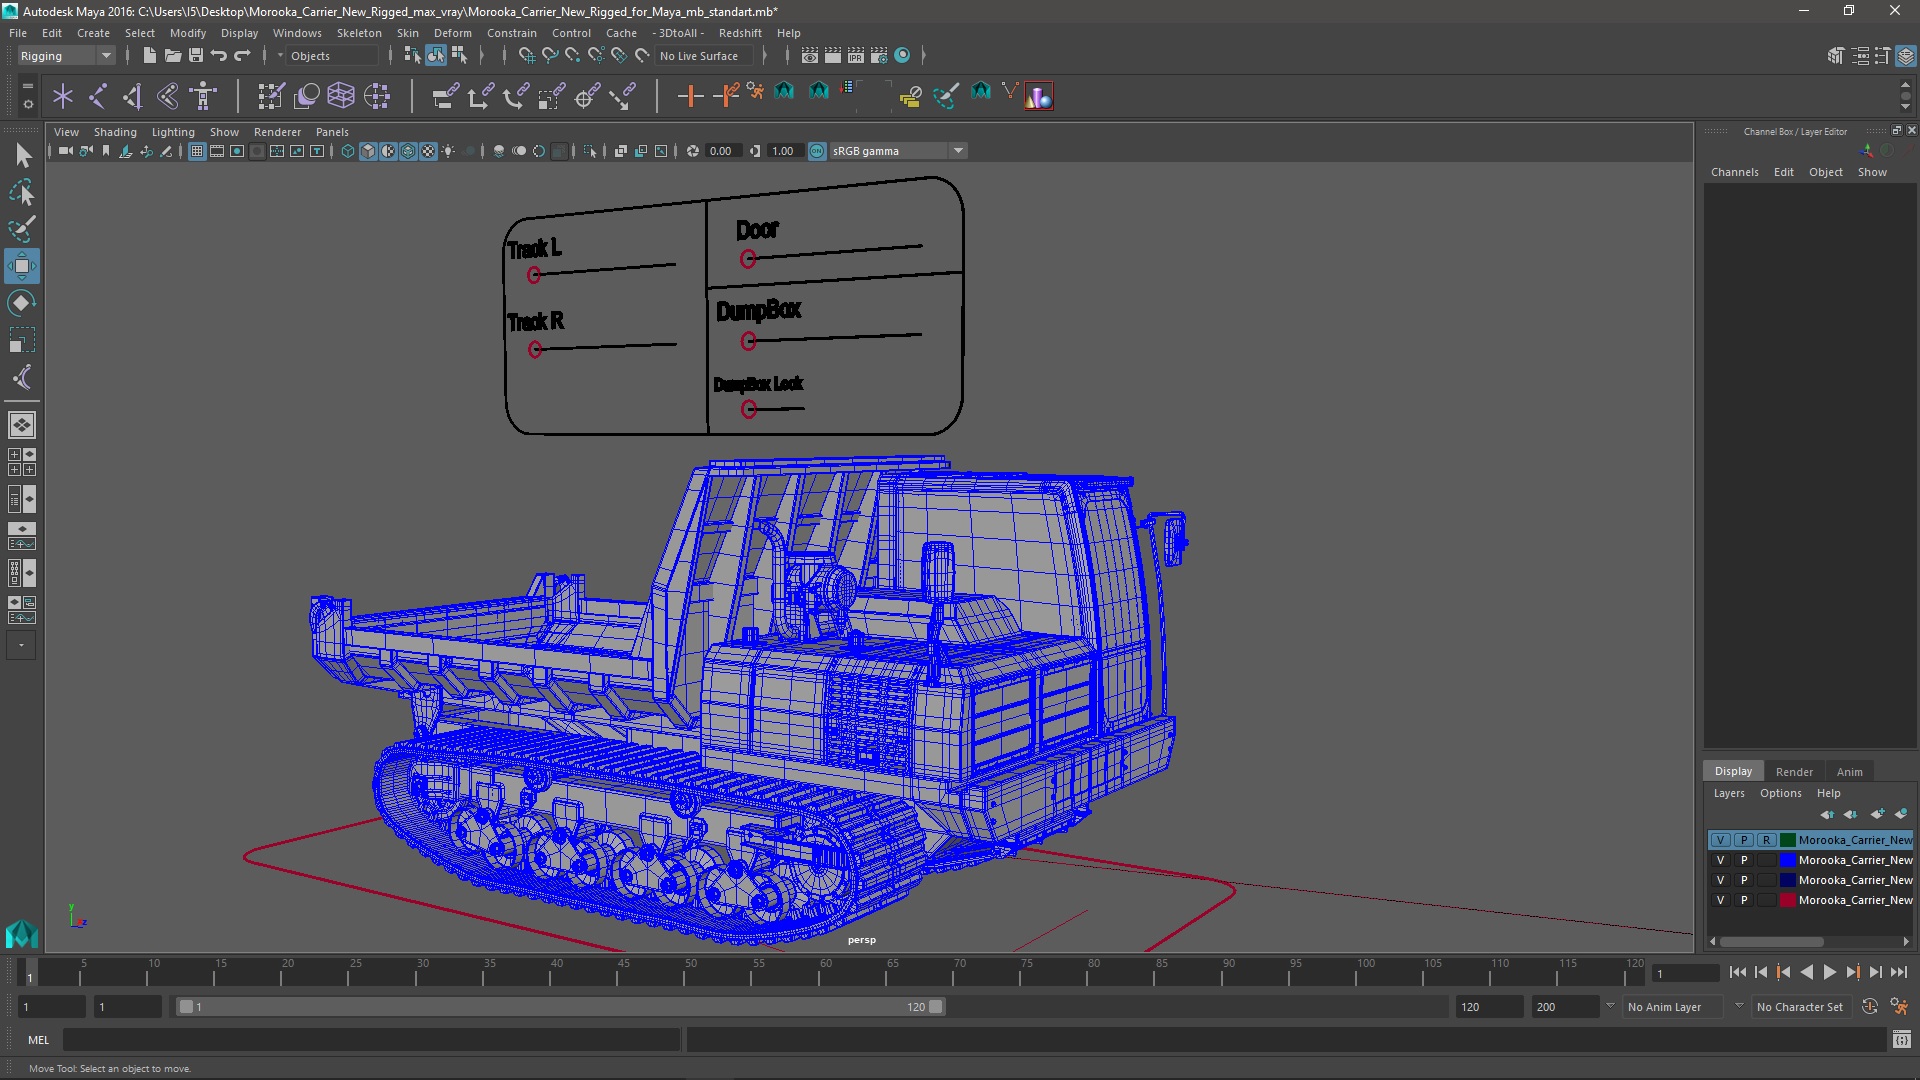Viewport: 1920px width, 1080px height.
Task: Create a new empty layer in Layer Editor
Action: [1877, 814]
